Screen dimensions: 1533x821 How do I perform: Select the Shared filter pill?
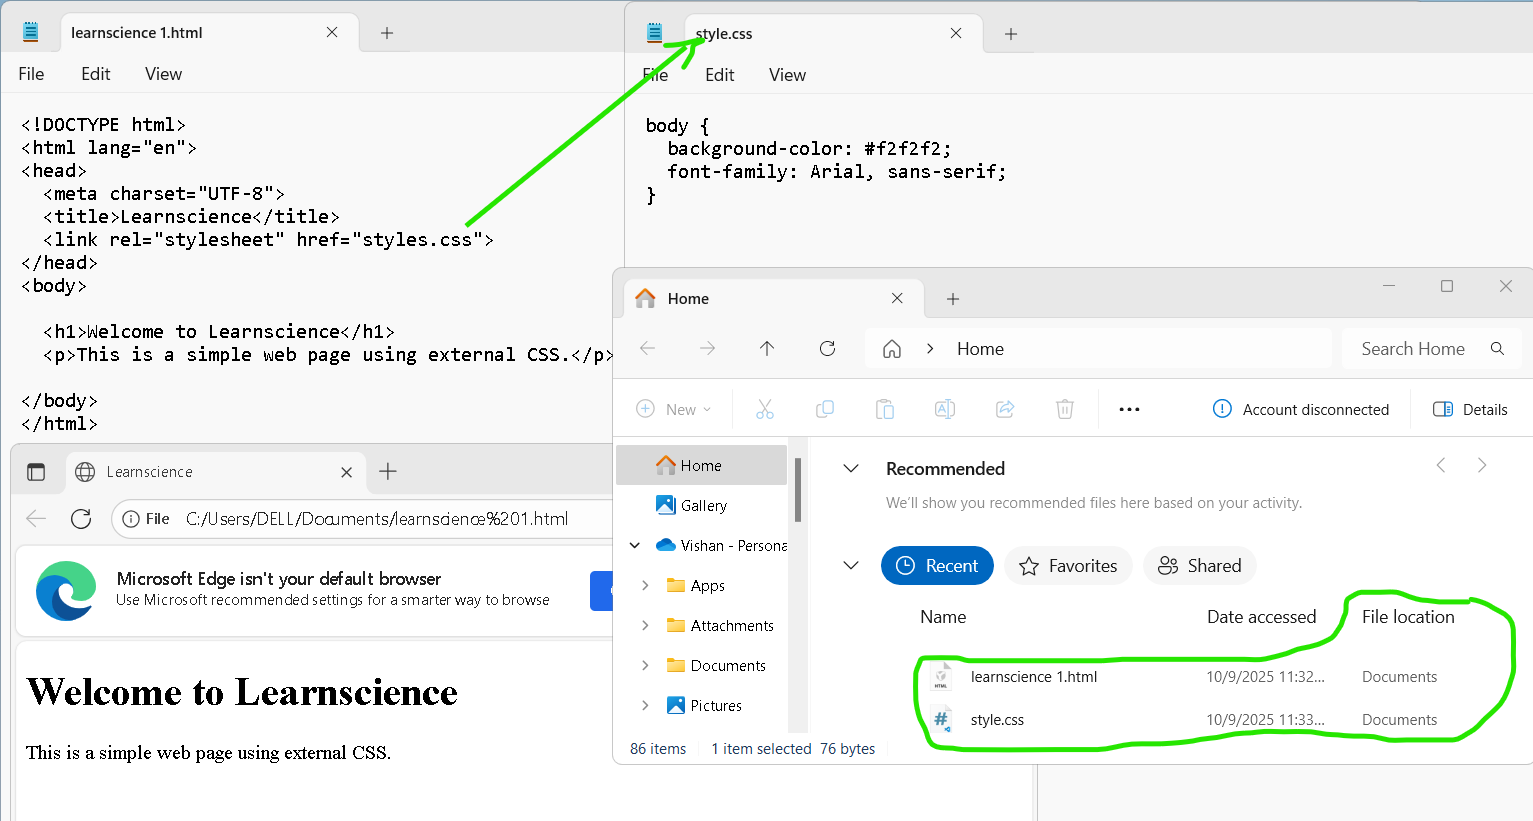click(x=1200, y=566)
